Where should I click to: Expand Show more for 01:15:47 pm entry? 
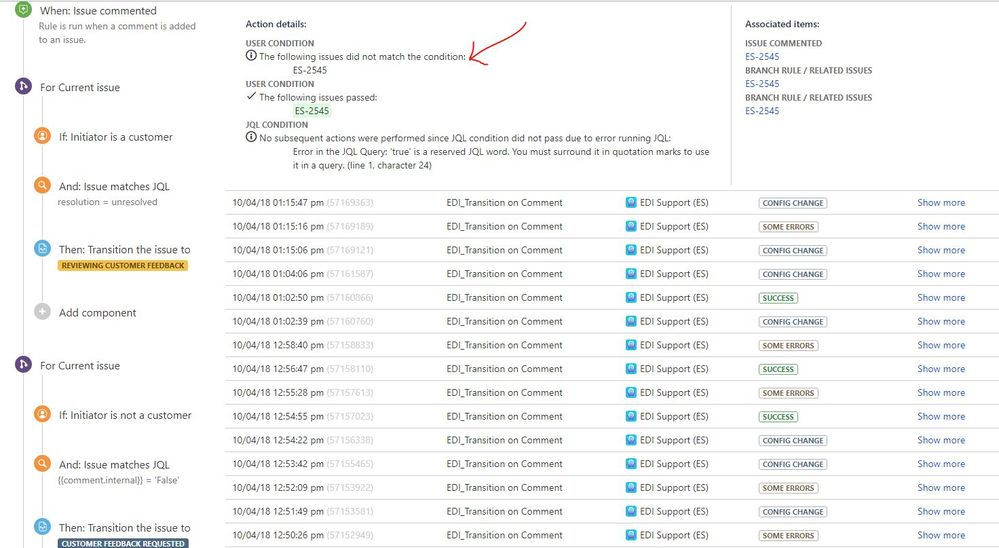coord(941,203)
